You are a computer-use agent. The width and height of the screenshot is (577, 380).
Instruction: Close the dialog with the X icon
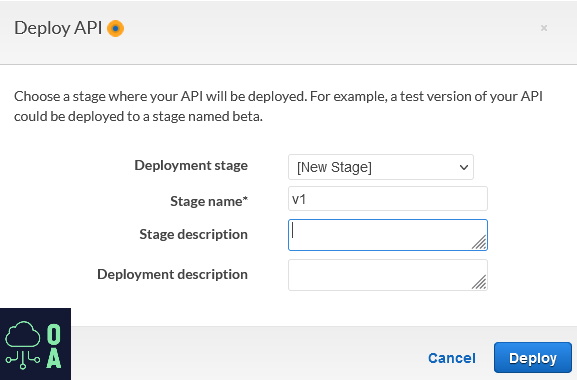tap(544, 28)
